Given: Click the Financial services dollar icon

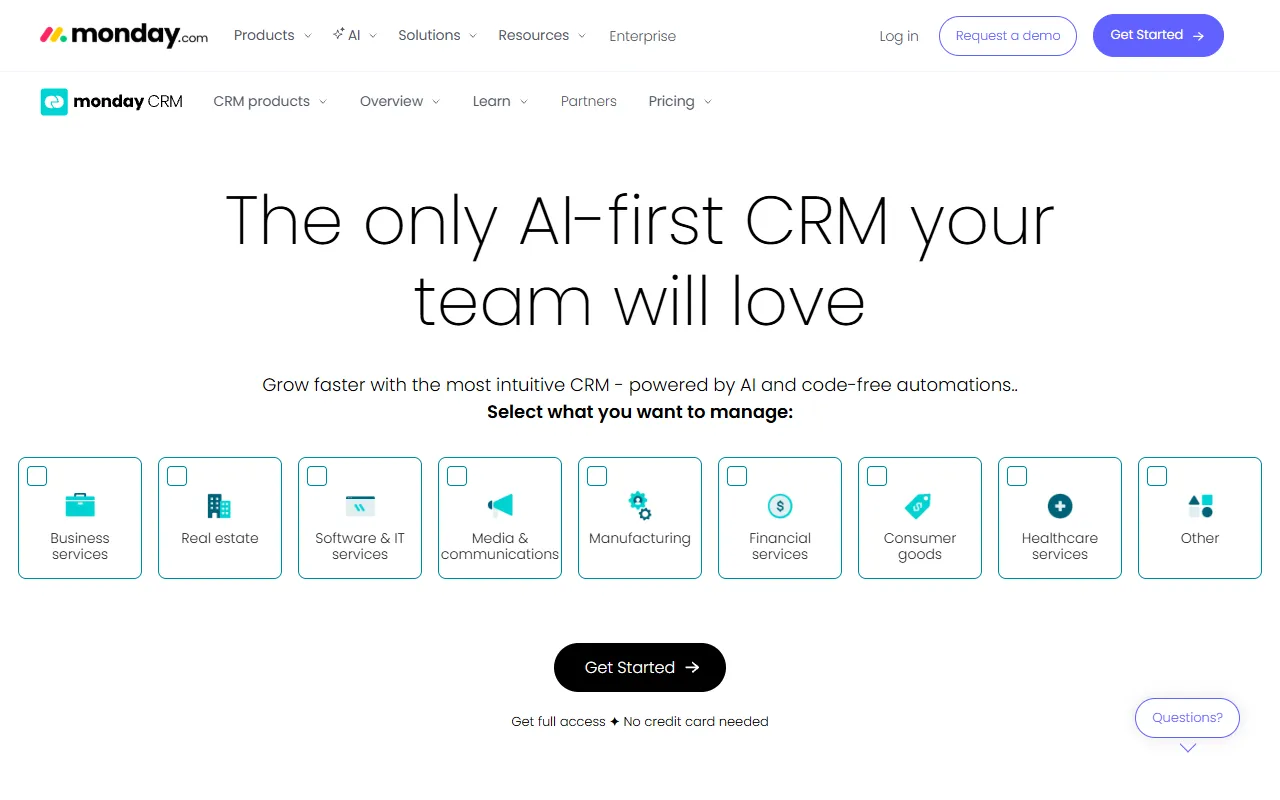Looking at the screenshot, I should [780, 506].
